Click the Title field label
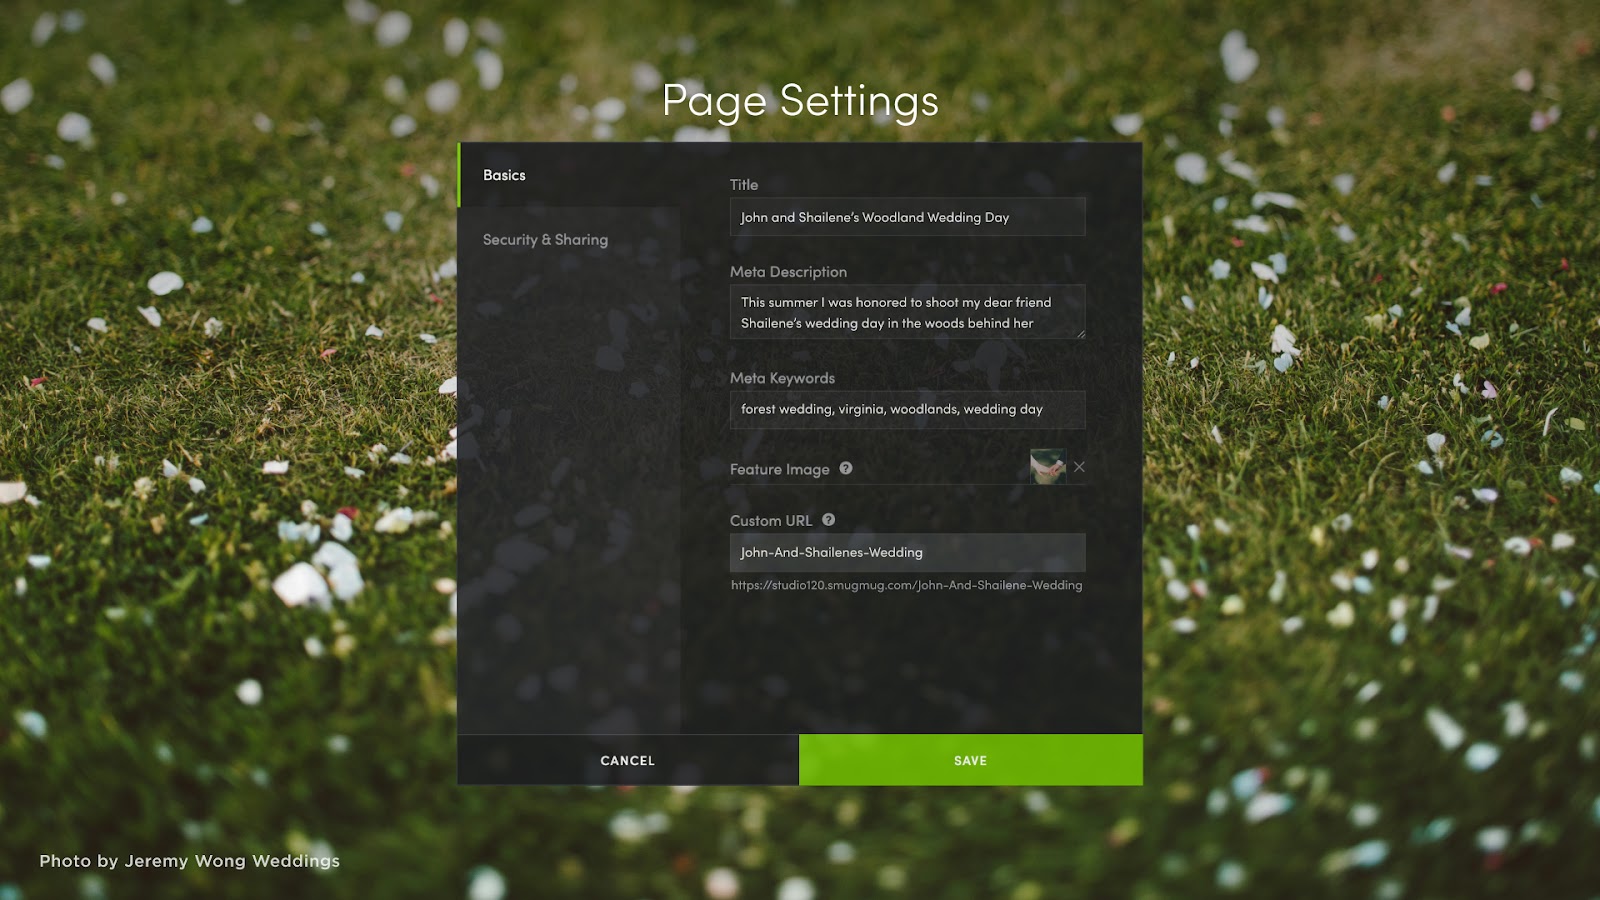 coord(744,185)
